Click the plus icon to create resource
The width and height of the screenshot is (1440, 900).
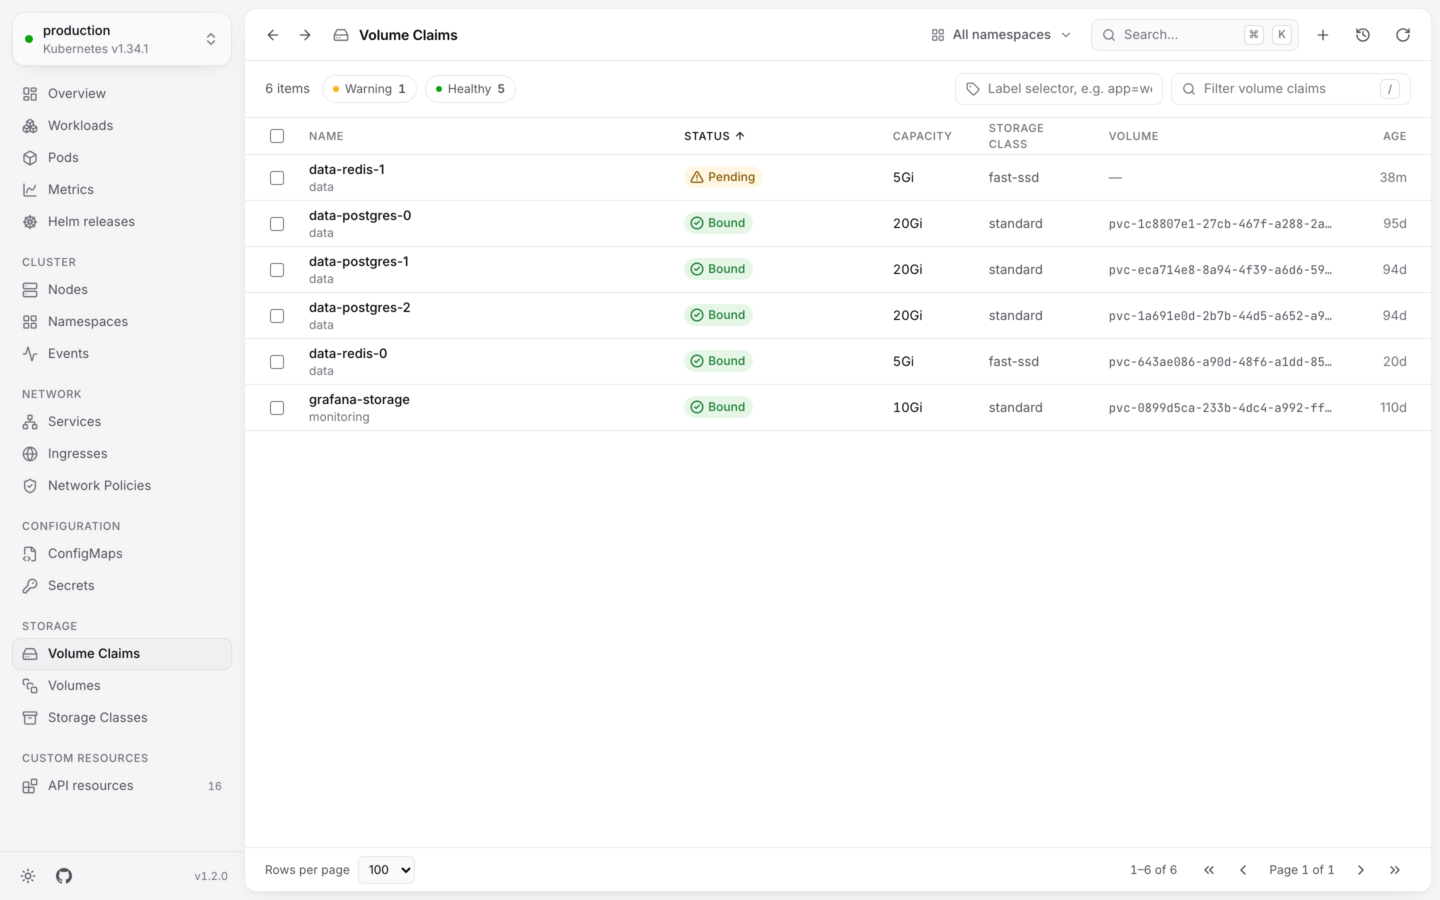[1323, 35]
